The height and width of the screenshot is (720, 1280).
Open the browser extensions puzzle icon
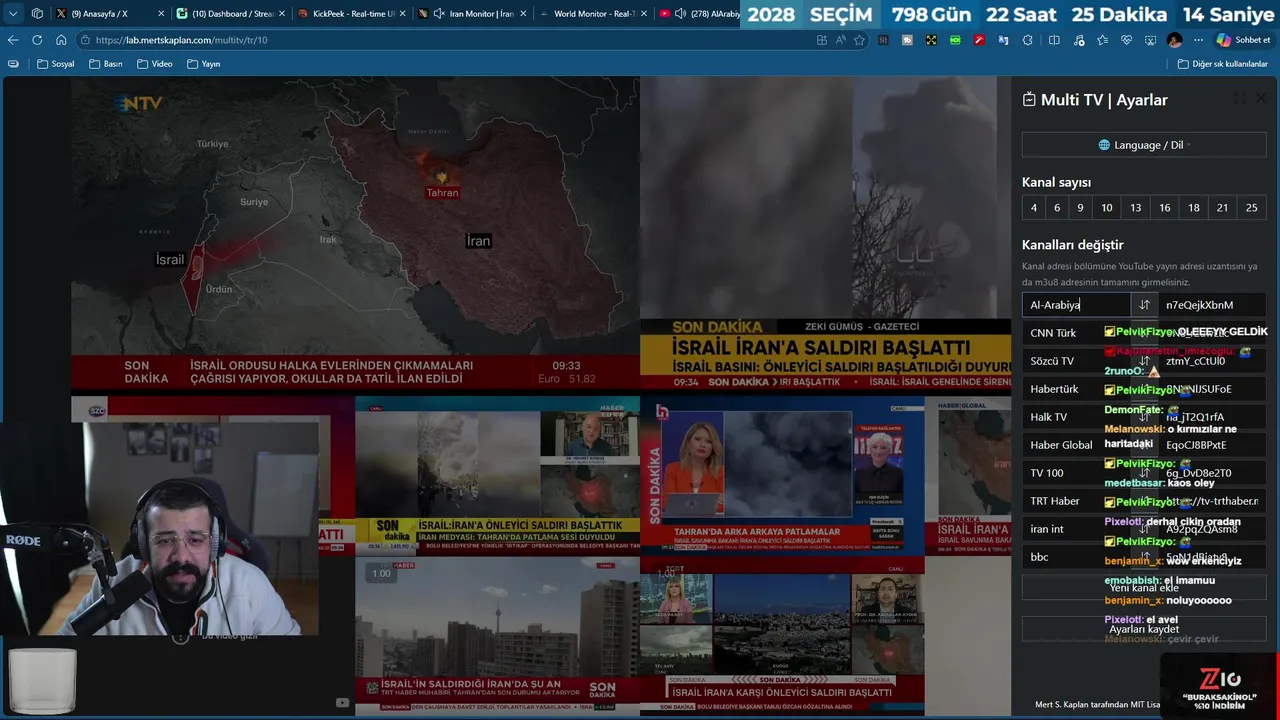1028,40
